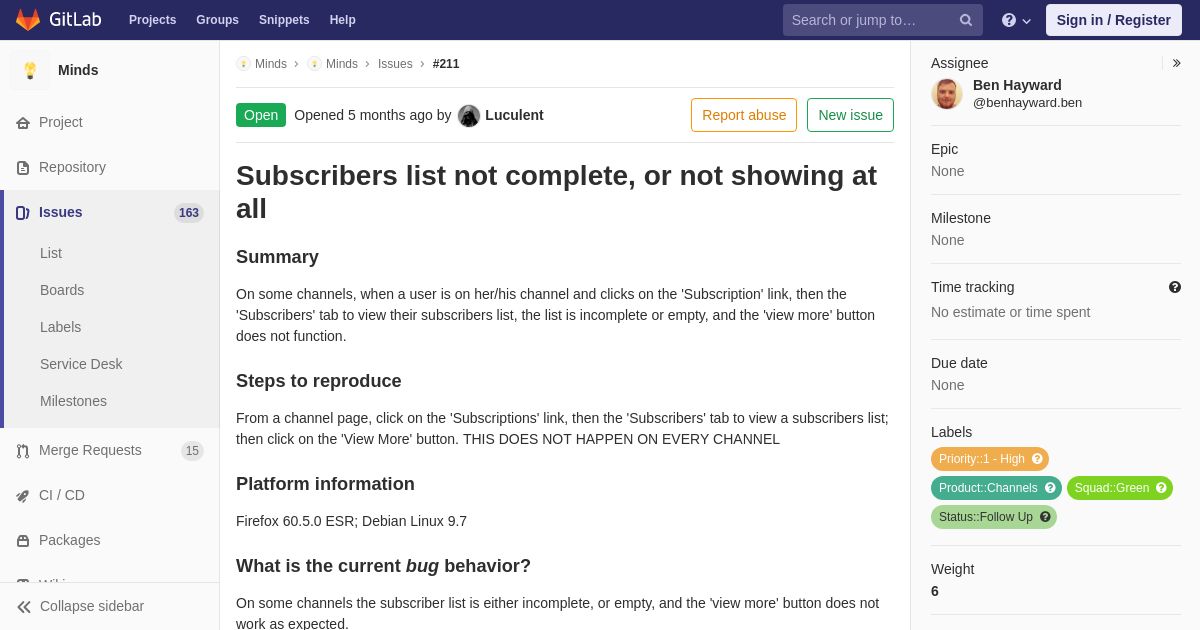This screenshot has height=630, width=1200.
Task: Open the Projects menu
Action: pyautogui.click(x=152, y=20)
